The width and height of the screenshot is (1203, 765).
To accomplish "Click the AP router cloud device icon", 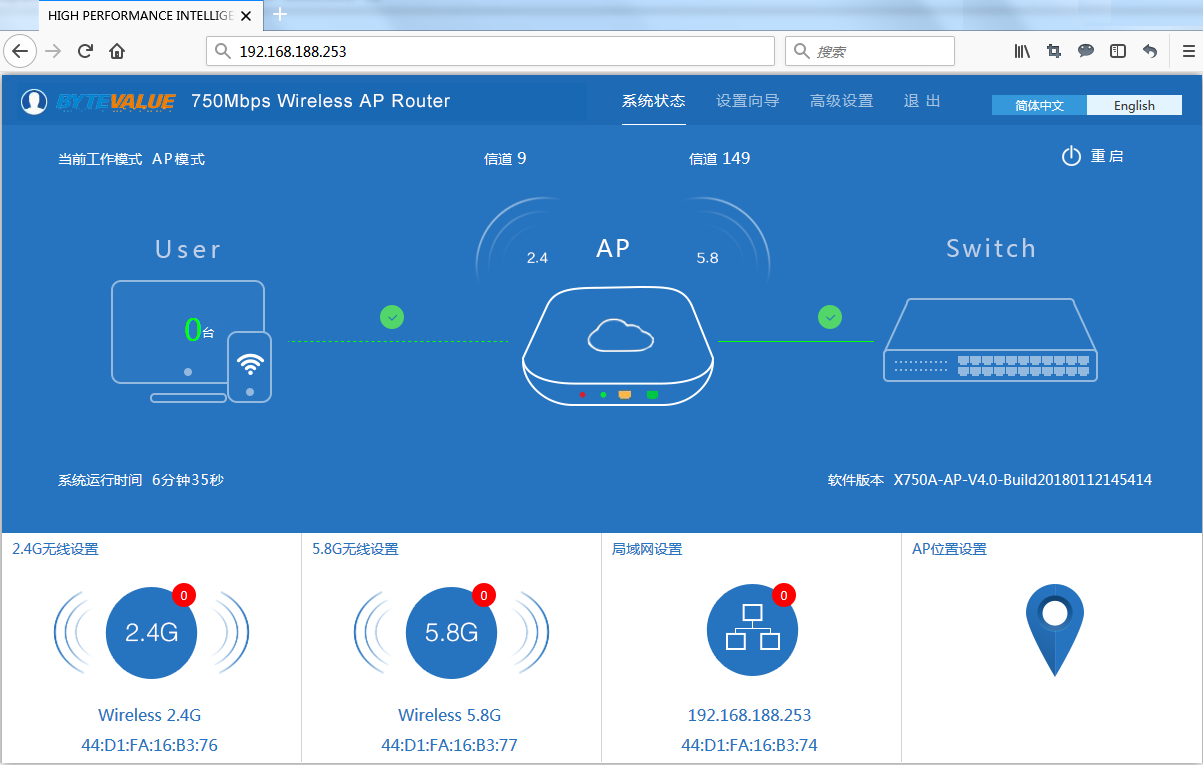I will [x=619, y=345].
